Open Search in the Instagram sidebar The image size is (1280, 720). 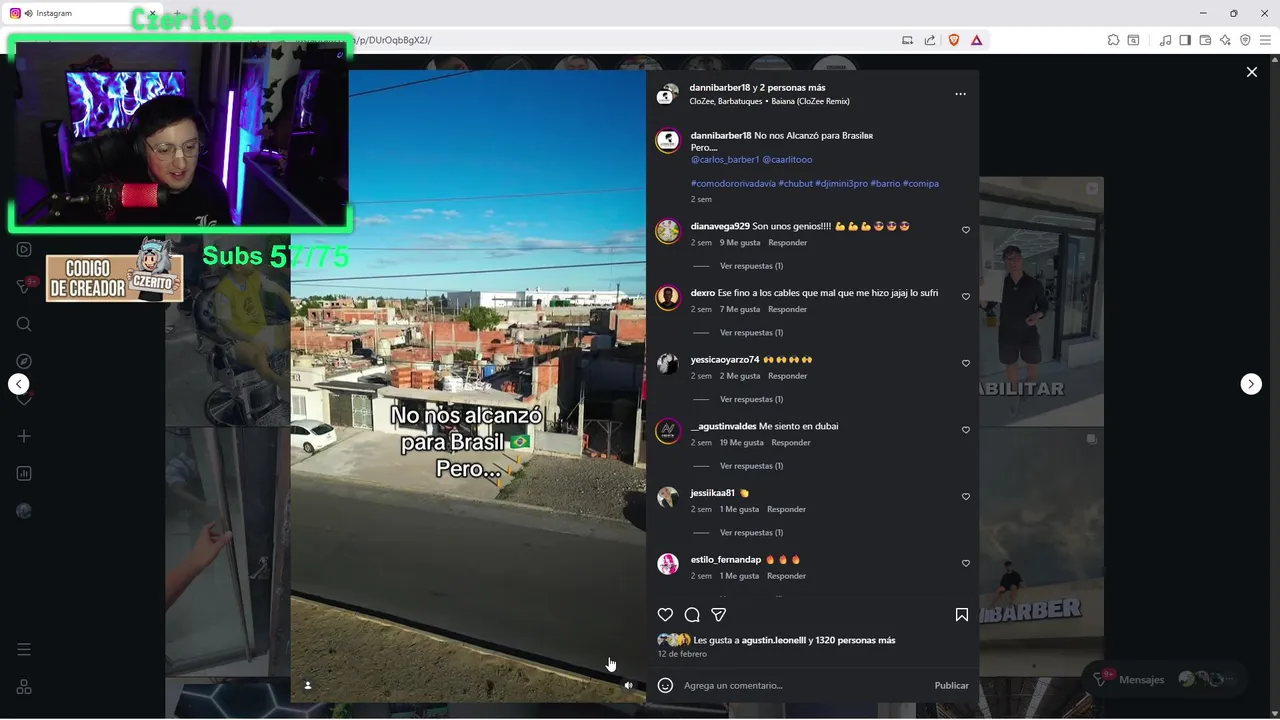(x=24, y=324)
